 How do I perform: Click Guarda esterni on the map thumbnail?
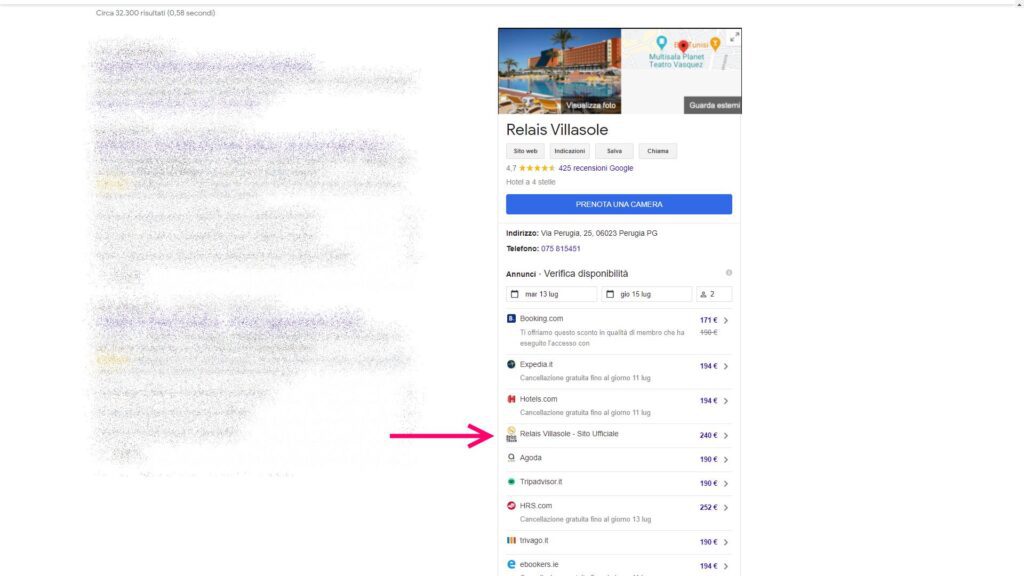pos(714,106)
